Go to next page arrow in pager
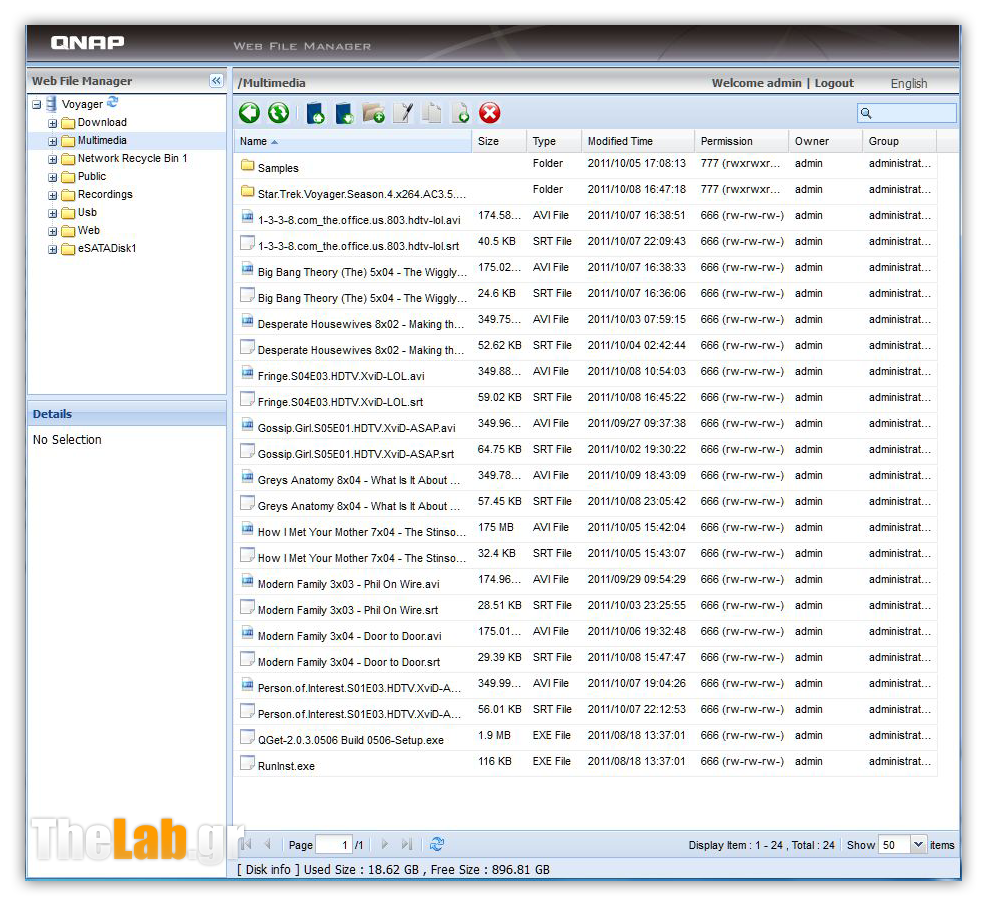 click(385, 844)
